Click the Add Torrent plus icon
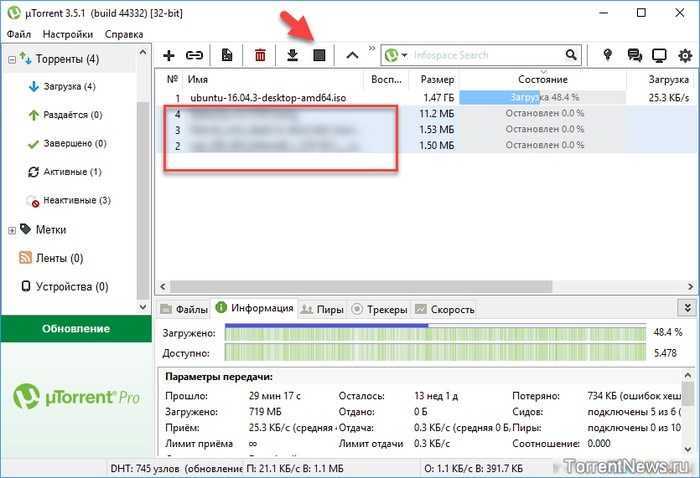The image size is (700, 478). (x=169, y=55)
